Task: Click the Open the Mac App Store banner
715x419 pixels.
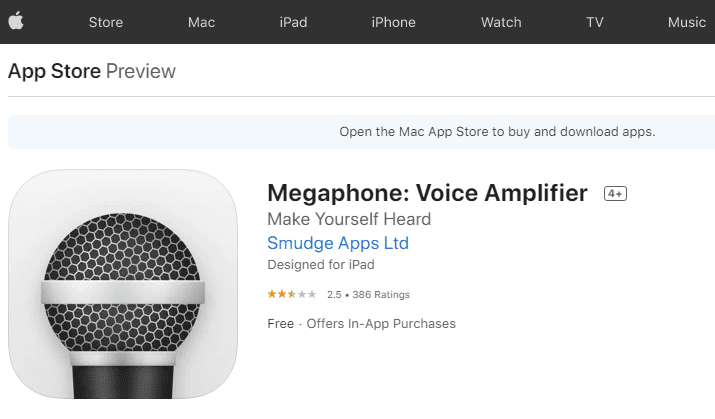Action: click(x=362, y=132)
